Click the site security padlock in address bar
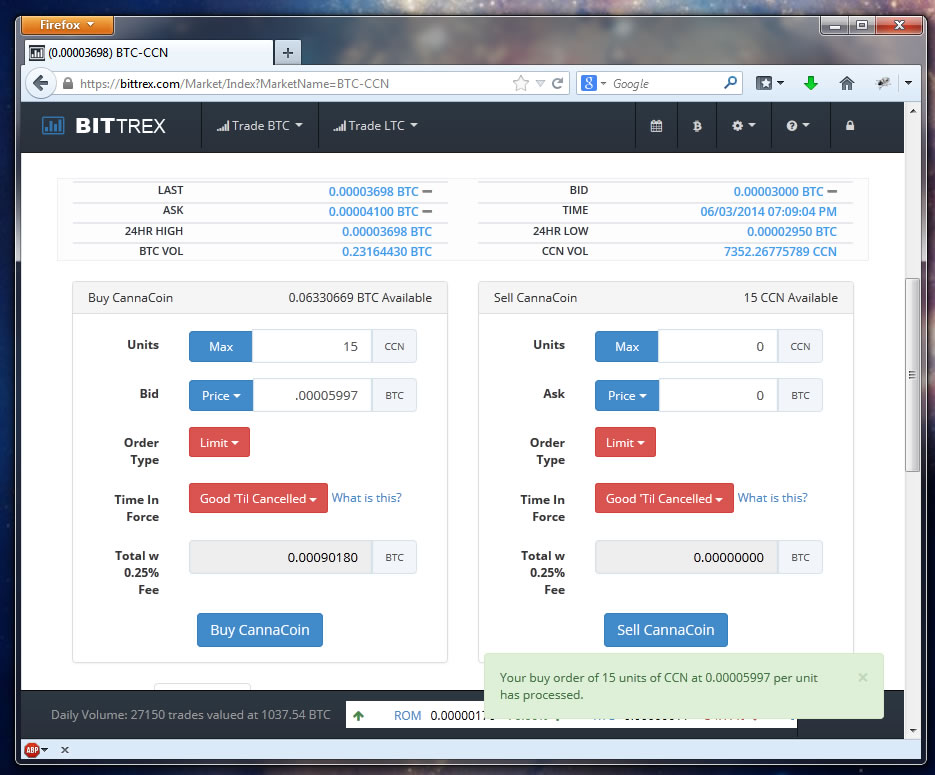The image size is (935, 775). click(67, 83)
